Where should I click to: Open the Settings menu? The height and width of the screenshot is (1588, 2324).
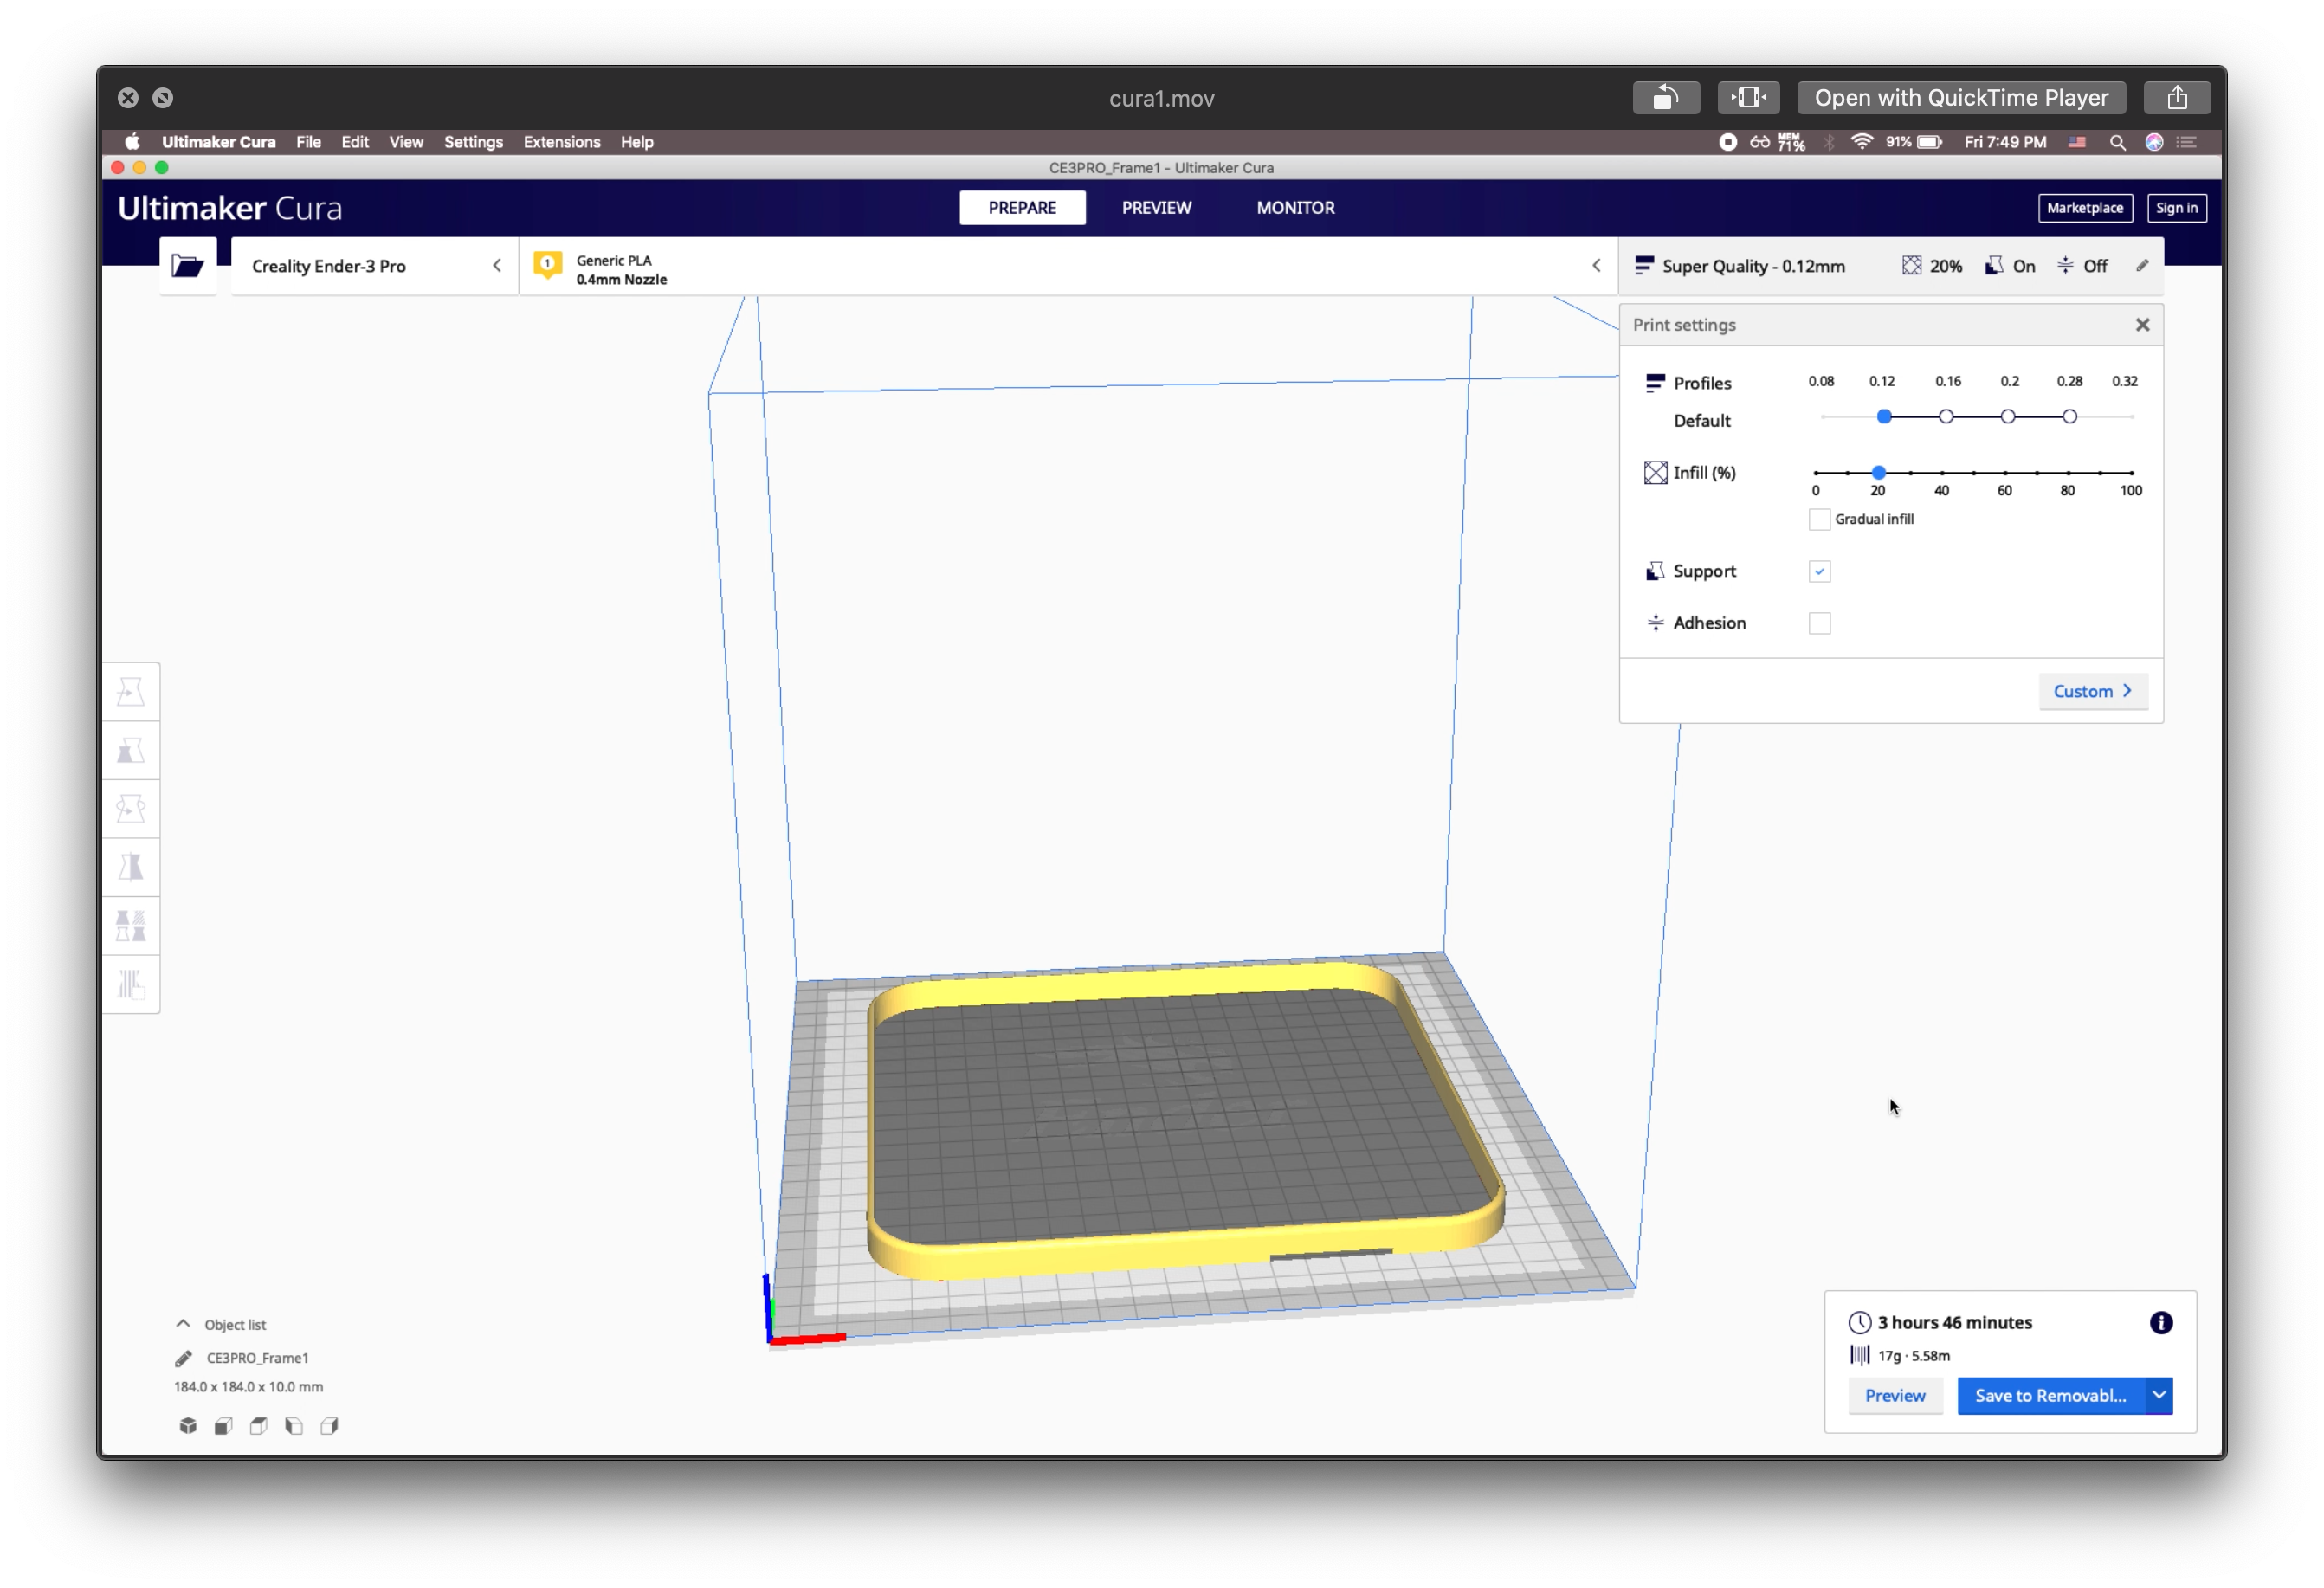point(473,142)
